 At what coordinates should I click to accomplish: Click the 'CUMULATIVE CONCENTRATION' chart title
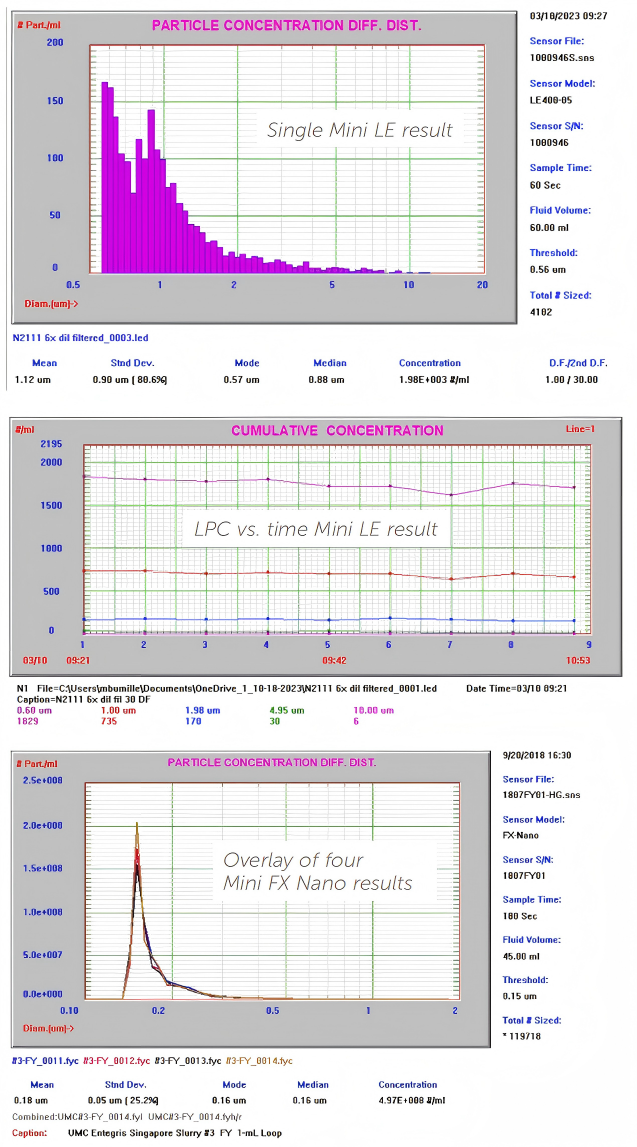pos(337,431)
